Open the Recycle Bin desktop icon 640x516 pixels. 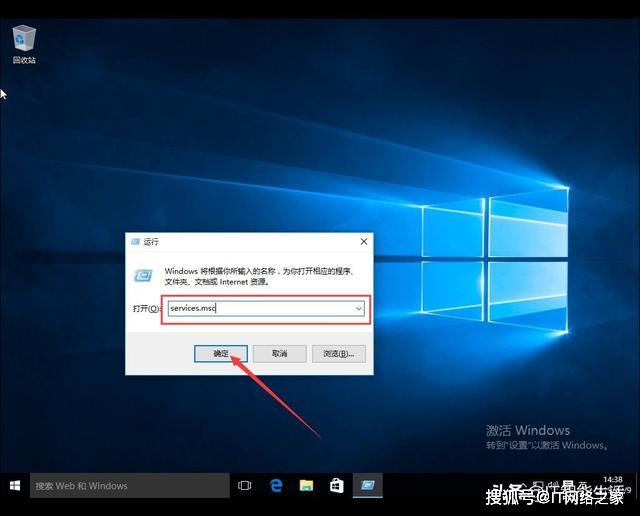coord(24,44)
